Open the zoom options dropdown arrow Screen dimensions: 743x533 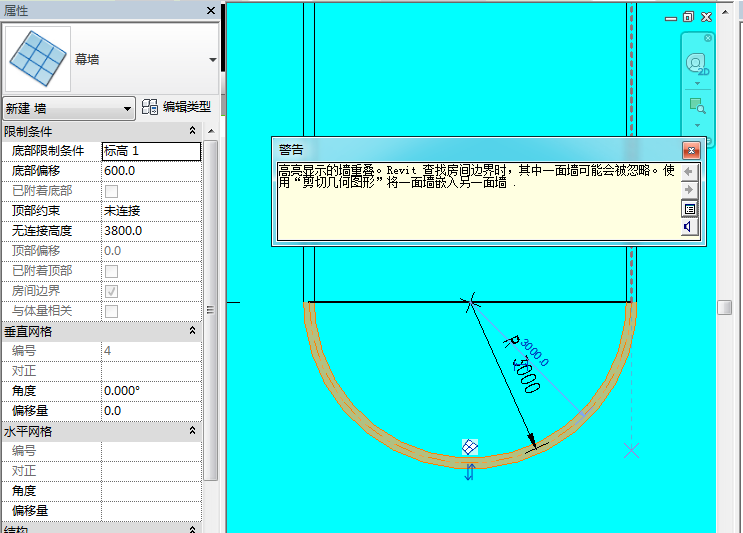point(697,126)
